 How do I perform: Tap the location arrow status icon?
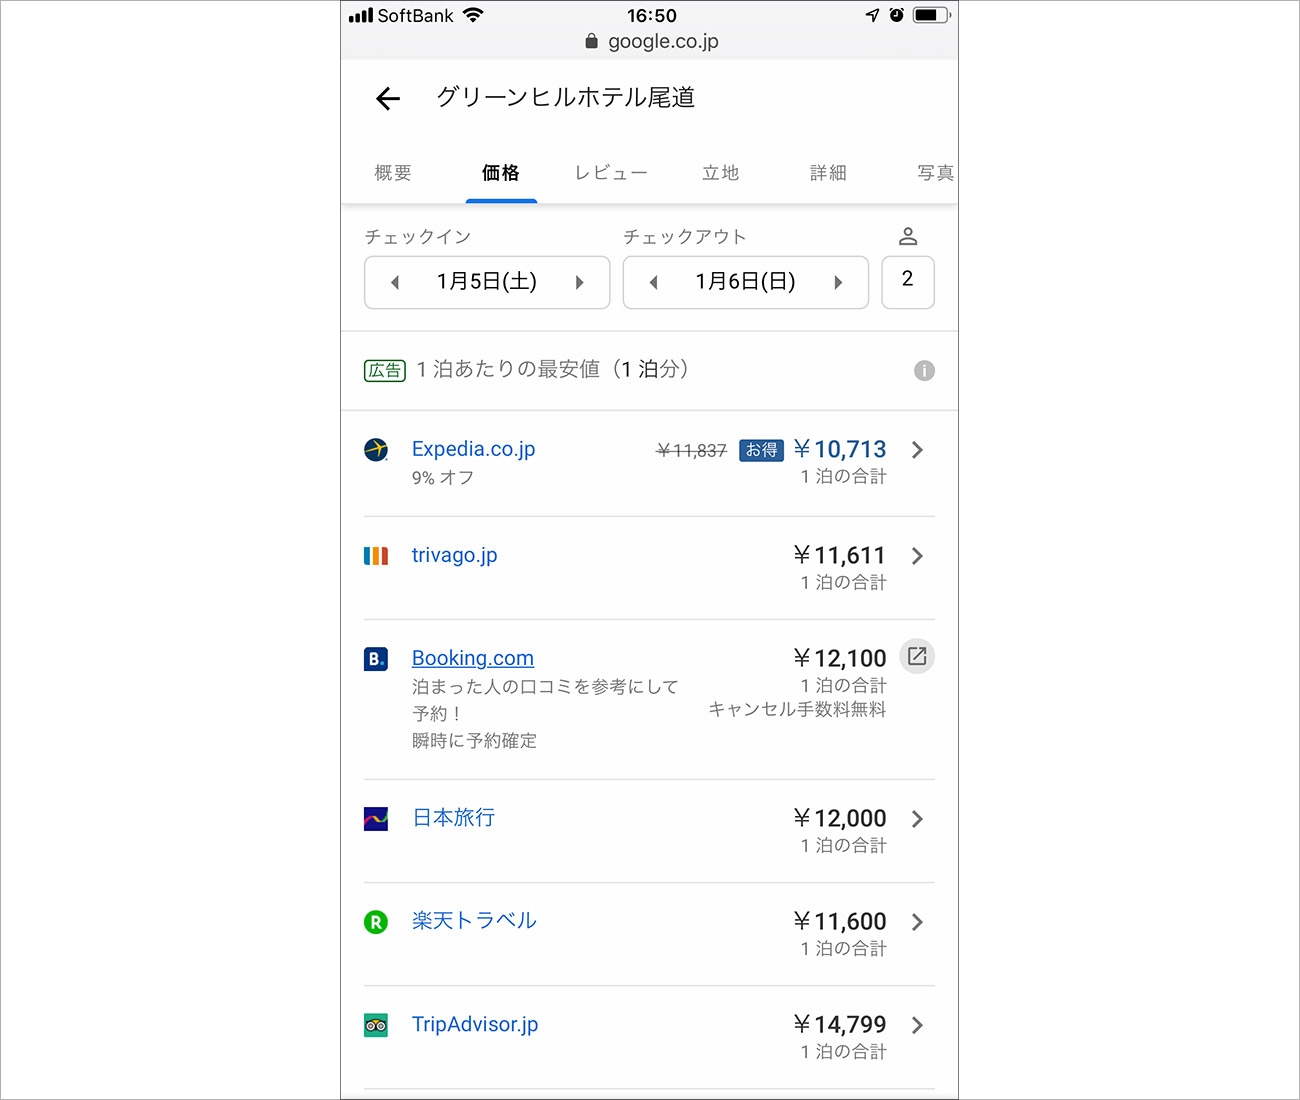click(x=872, y=15)
